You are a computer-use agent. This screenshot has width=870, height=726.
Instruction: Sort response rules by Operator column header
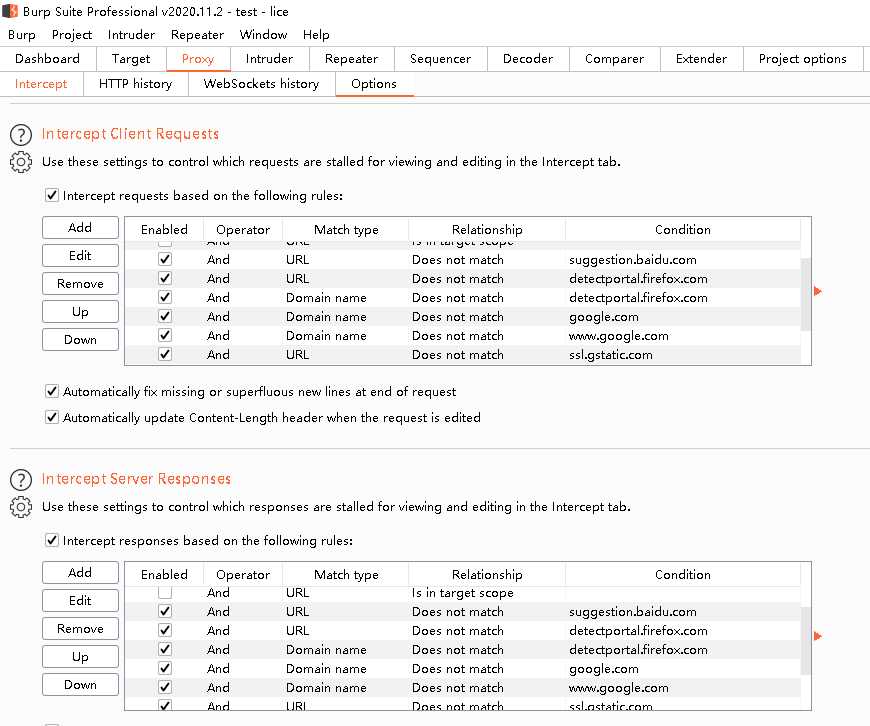243,574
